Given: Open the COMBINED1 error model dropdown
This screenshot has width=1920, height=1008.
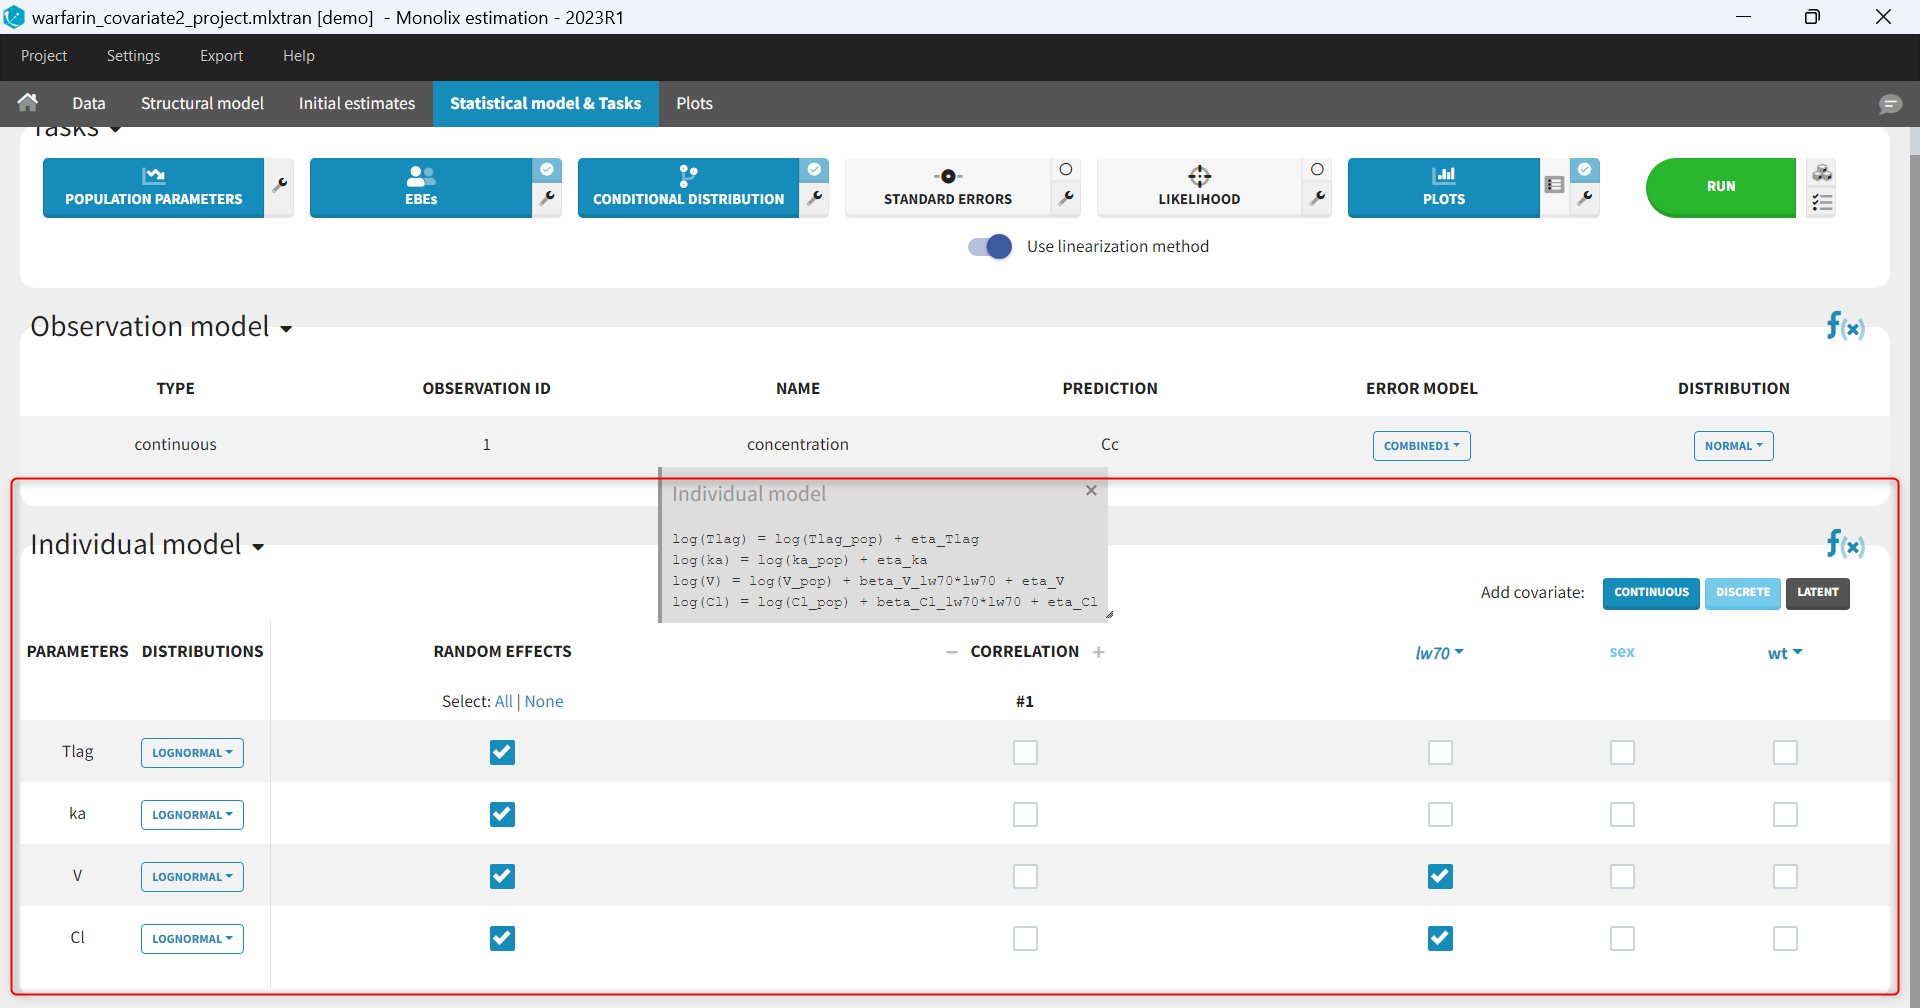Looking at the screenshot, I should pyautogui.click(x=1421, y=446).
